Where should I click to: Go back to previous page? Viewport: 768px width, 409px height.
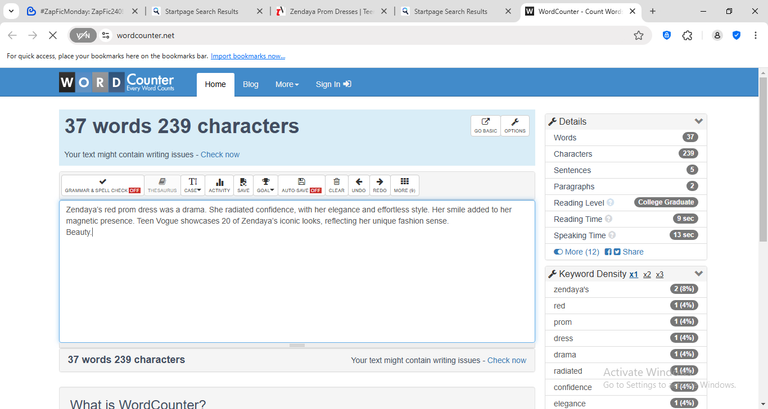click(x=12, y=35)
